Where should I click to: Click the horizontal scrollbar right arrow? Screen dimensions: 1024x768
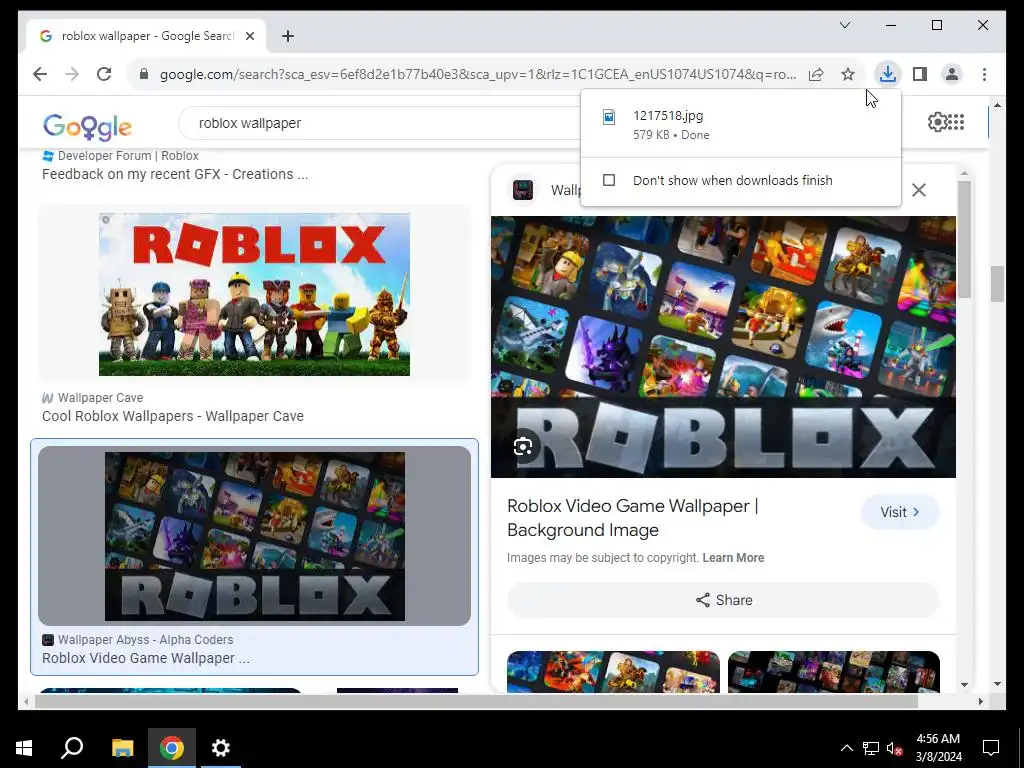click(x=980, y=701)
